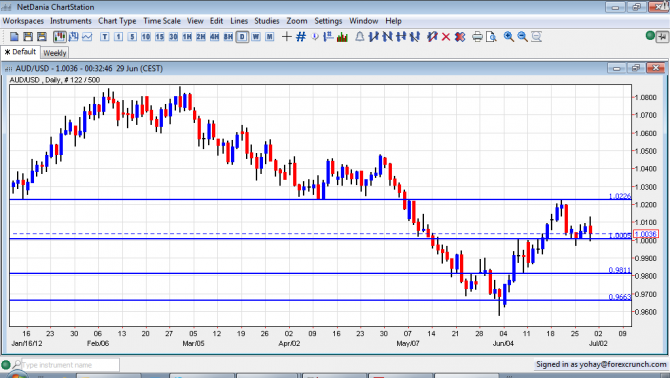Select the monthly M time scale
The width and height of the screenshot is (670, 378).
point(270,37)
